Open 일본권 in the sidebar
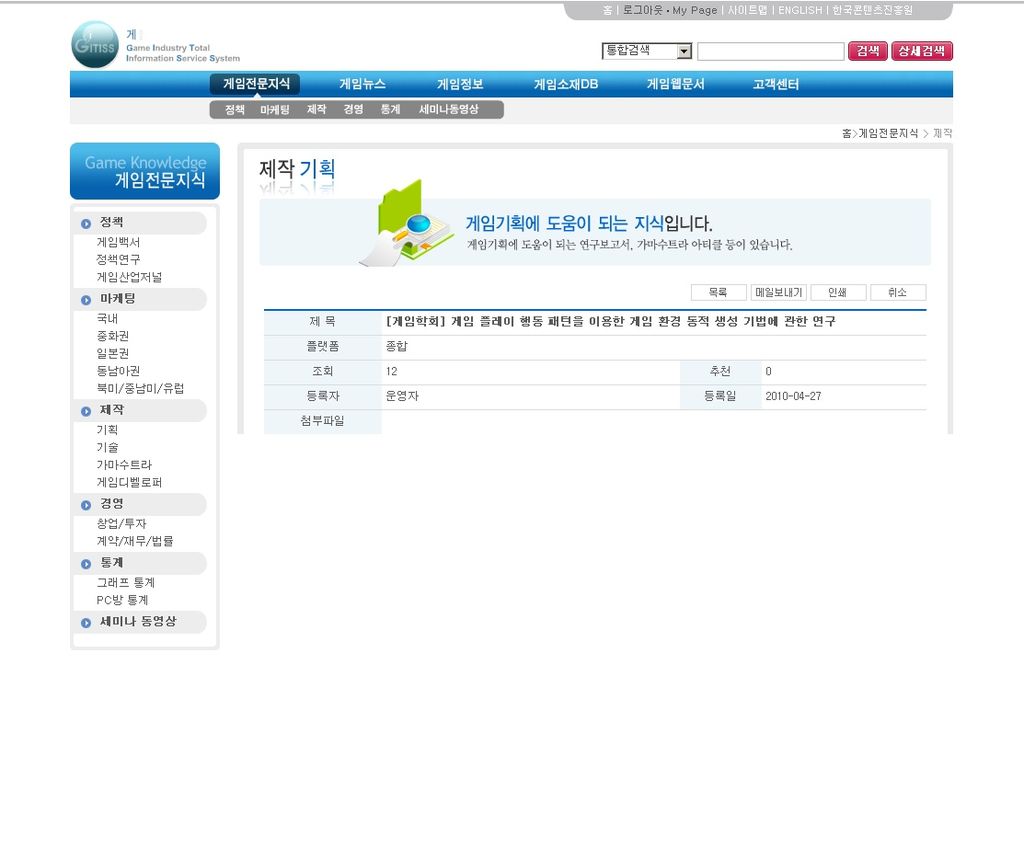 click(x=112, y=353)
